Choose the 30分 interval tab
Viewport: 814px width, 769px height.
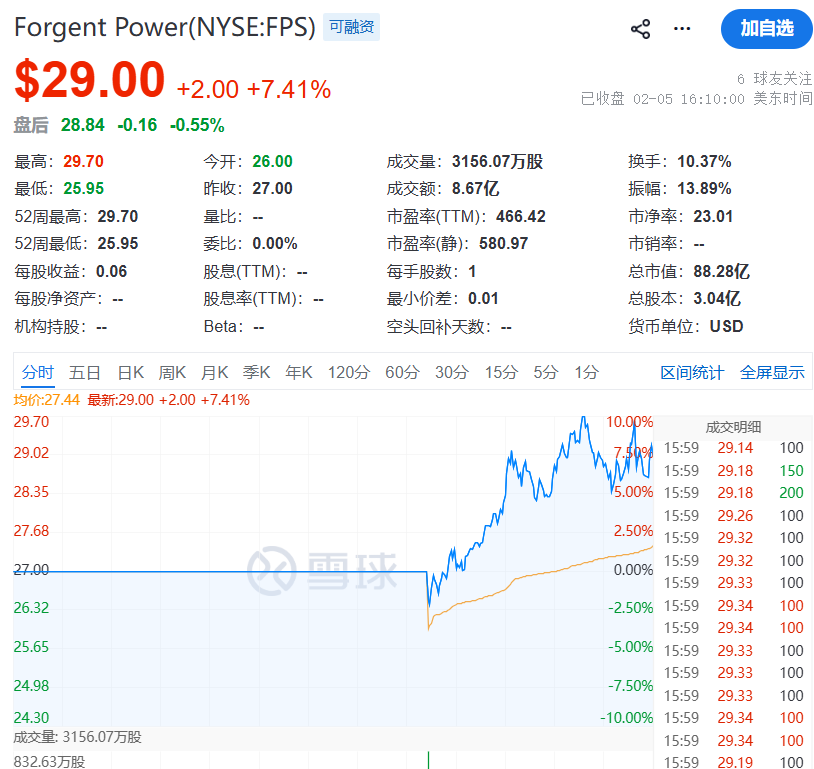(x=452, y=373)
